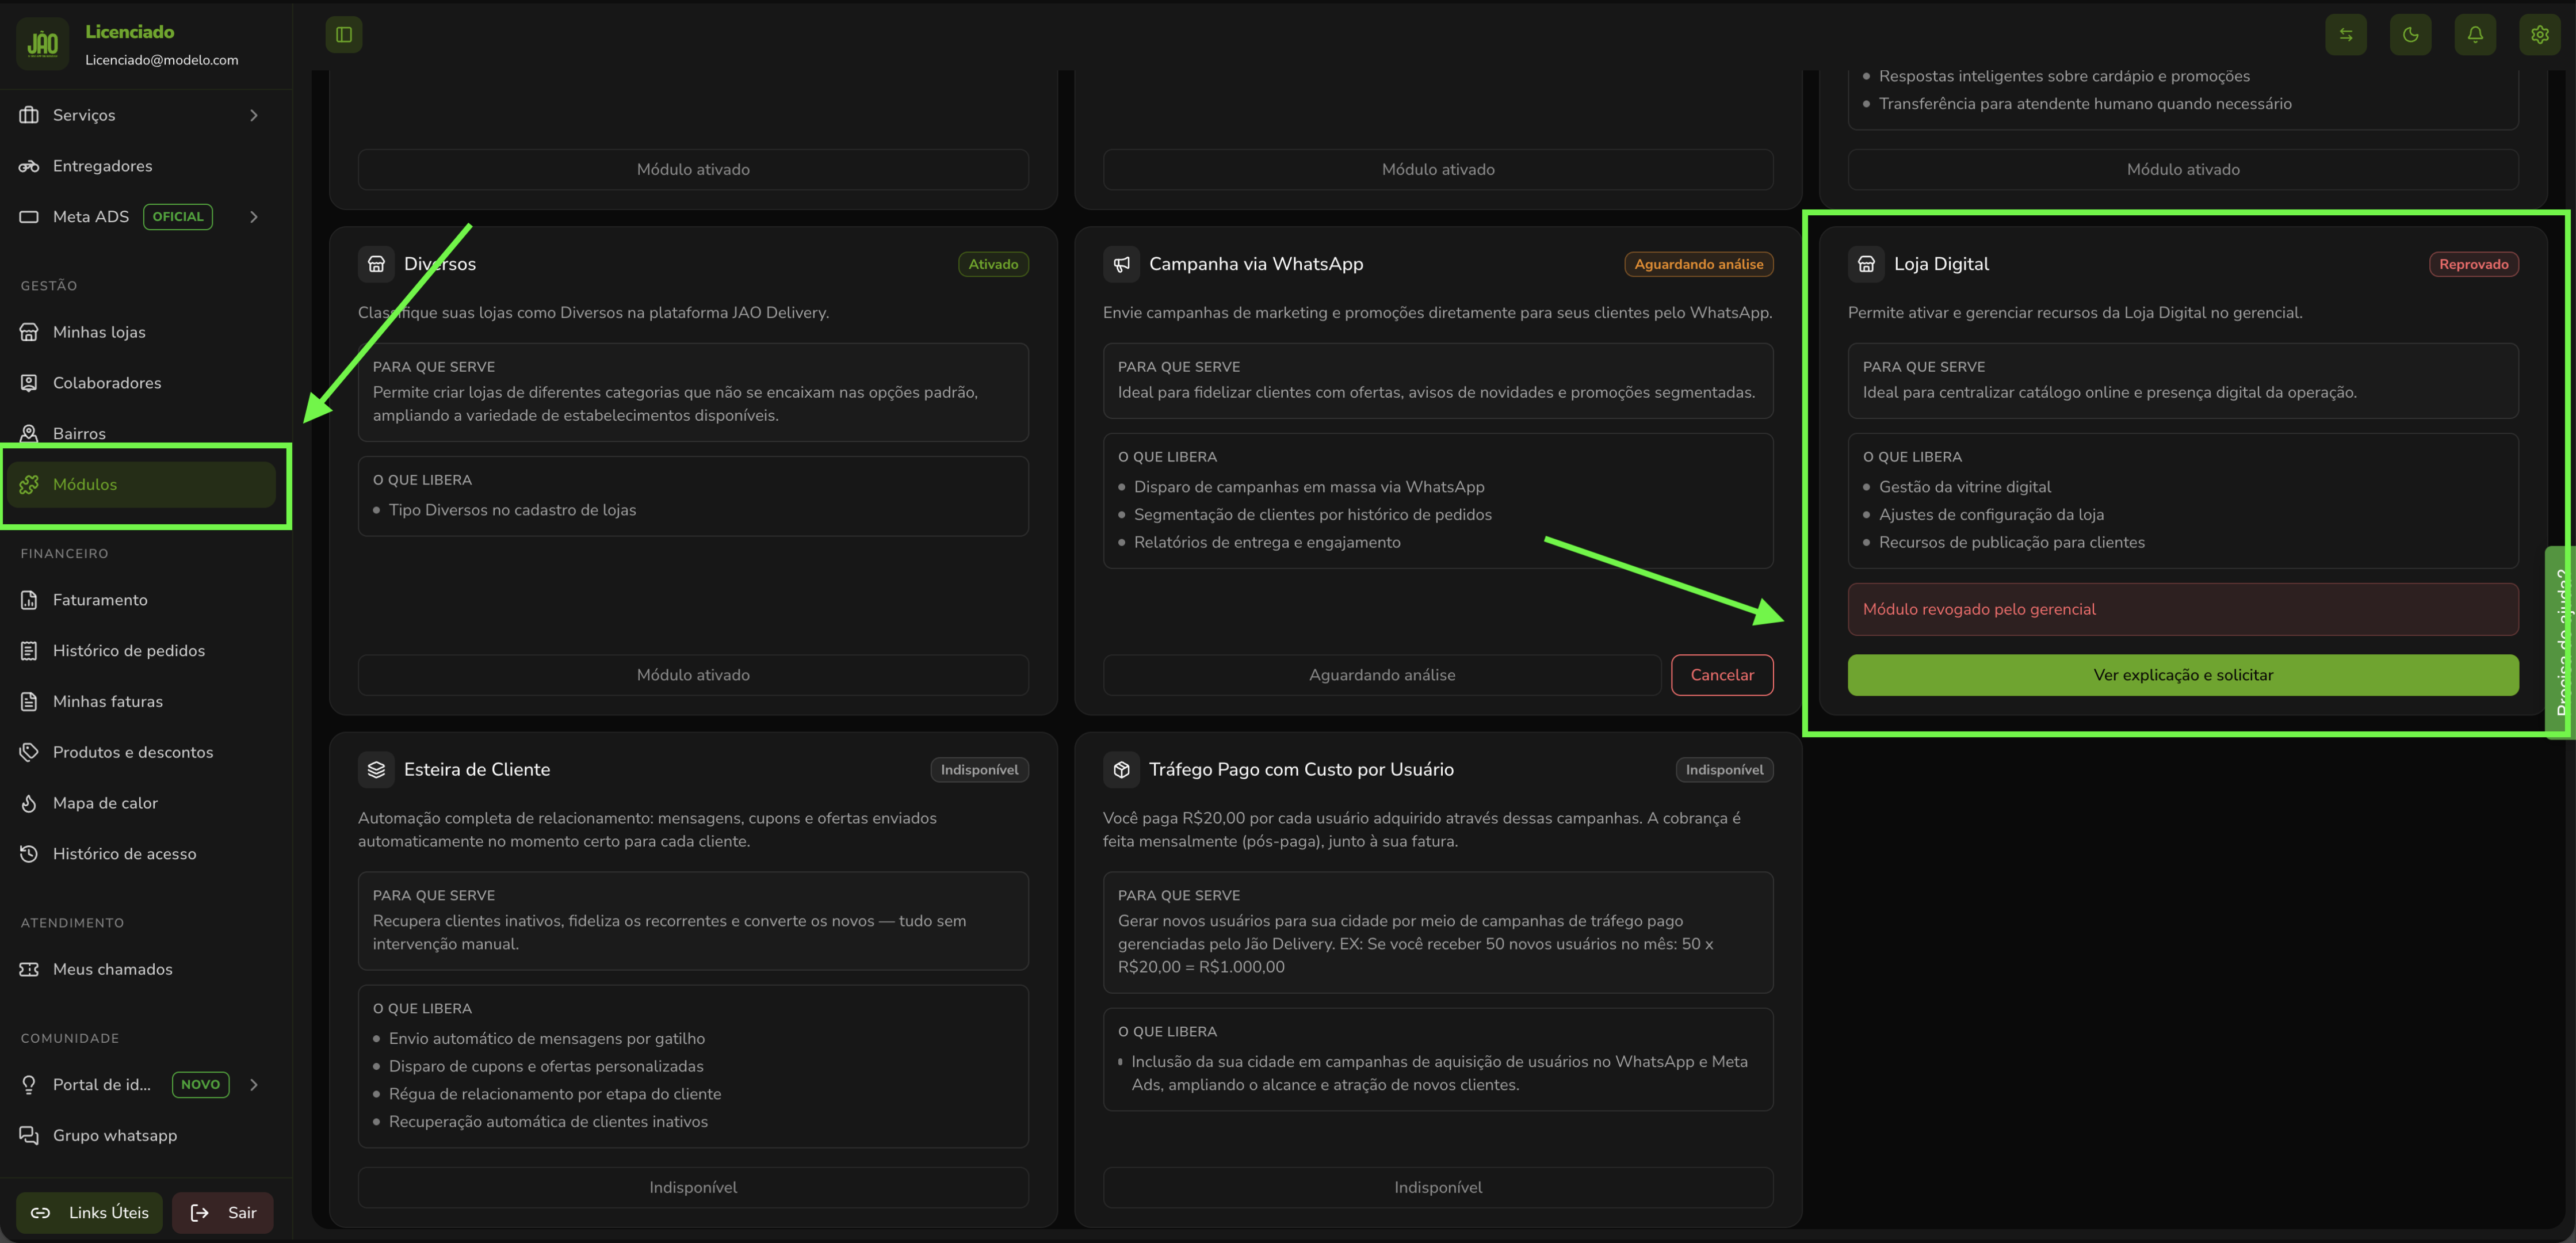The width and height of the screenshot is (2576, 1243).
Task: Expand the Serviços menu chevron
Action: tap(254, 115)
